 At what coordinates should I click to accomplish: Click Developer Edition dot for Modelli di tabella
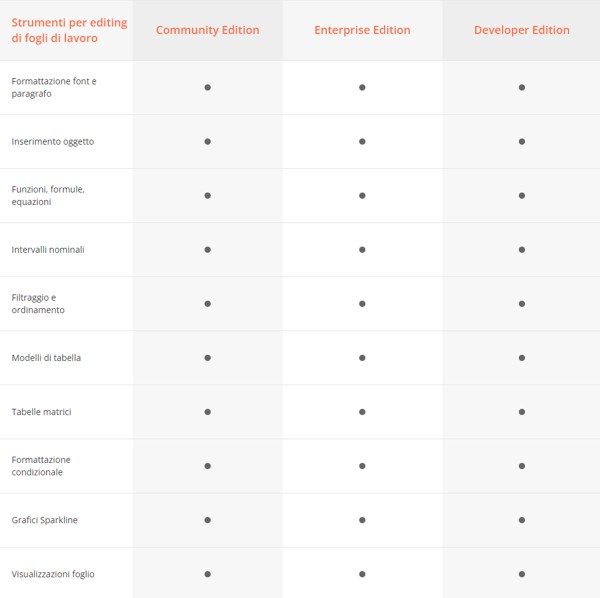coord(522,357)
